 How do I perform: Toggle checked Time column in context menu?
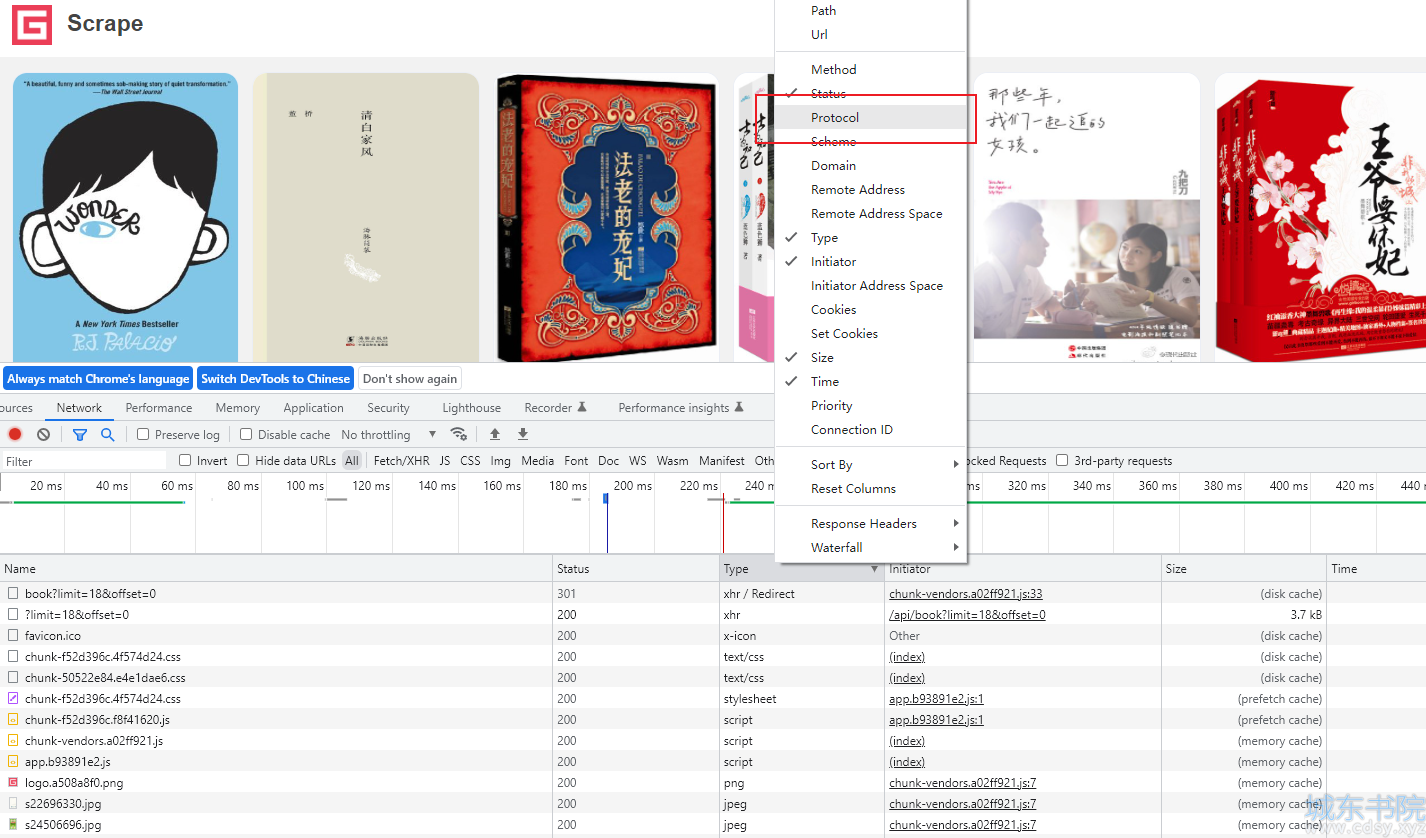871,381
